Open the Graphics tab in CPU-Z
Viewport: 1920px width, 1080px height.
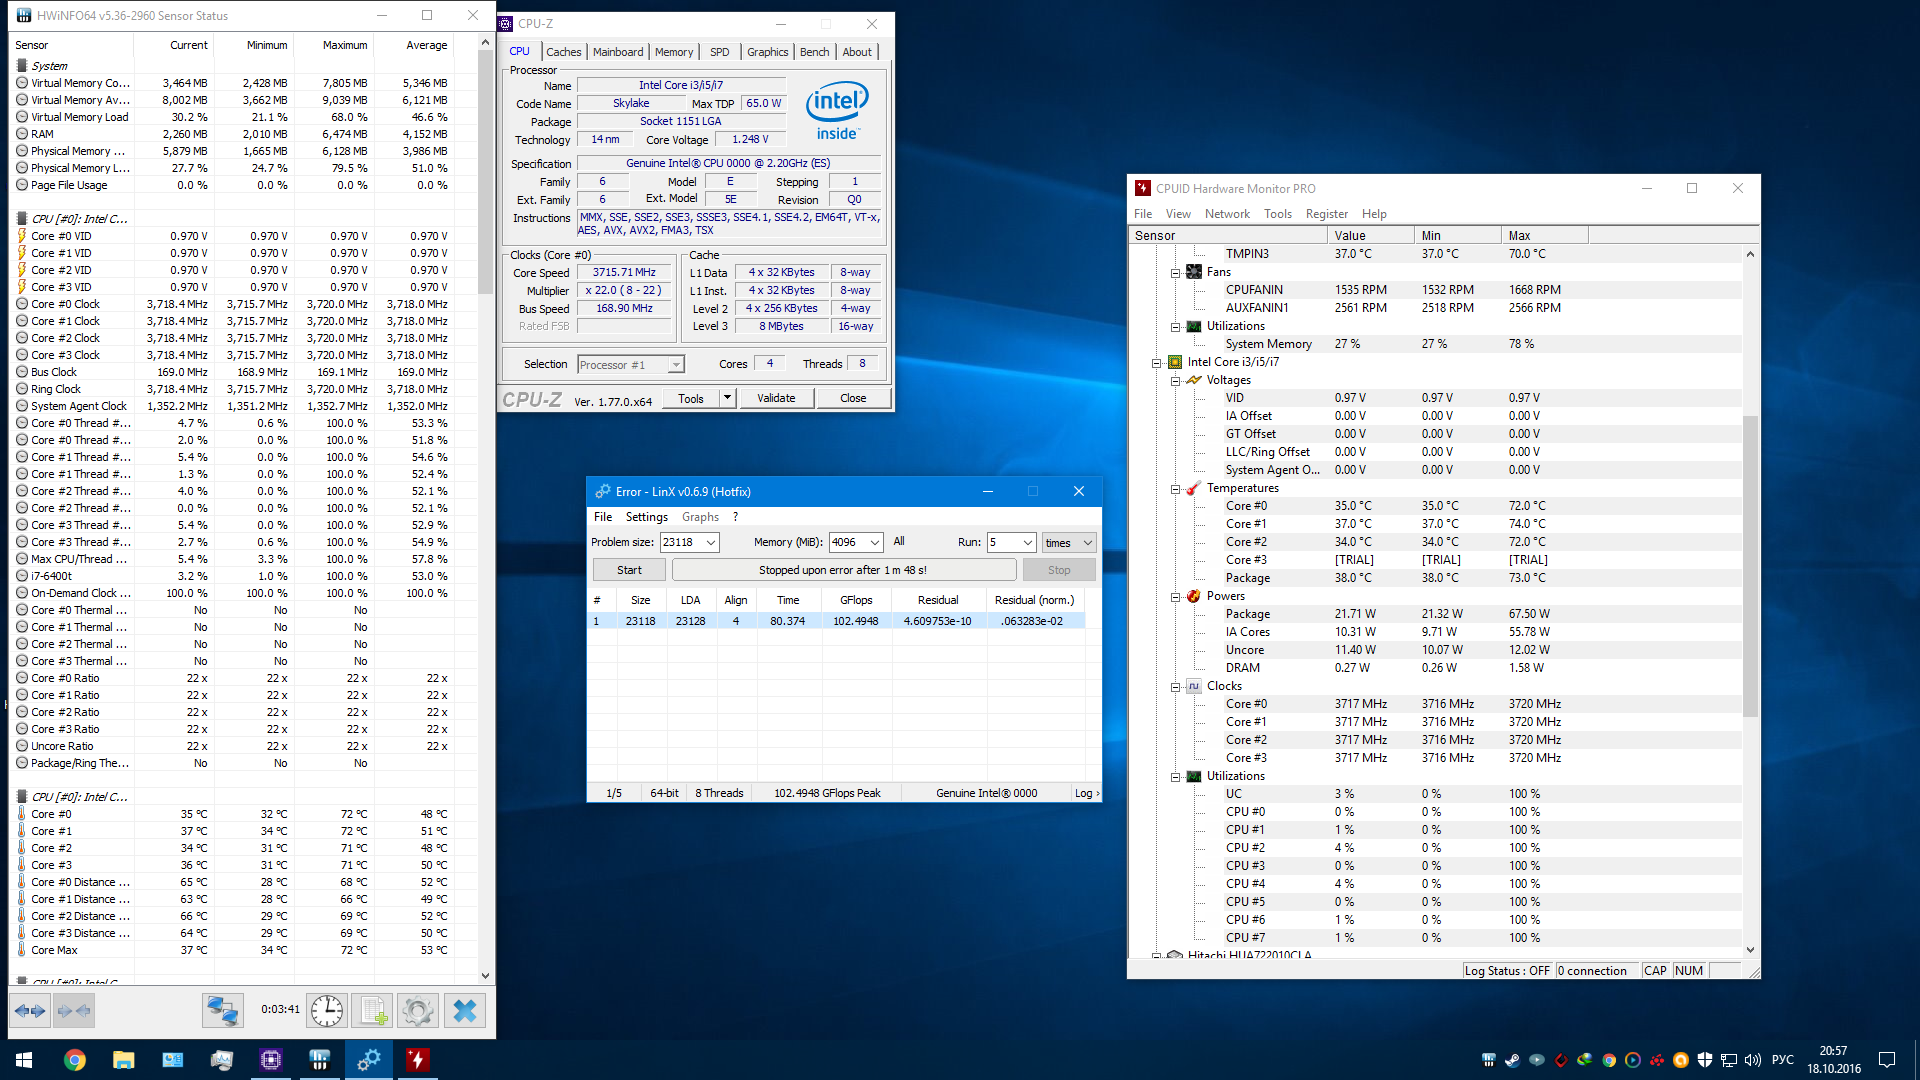(x=767, y=52)
